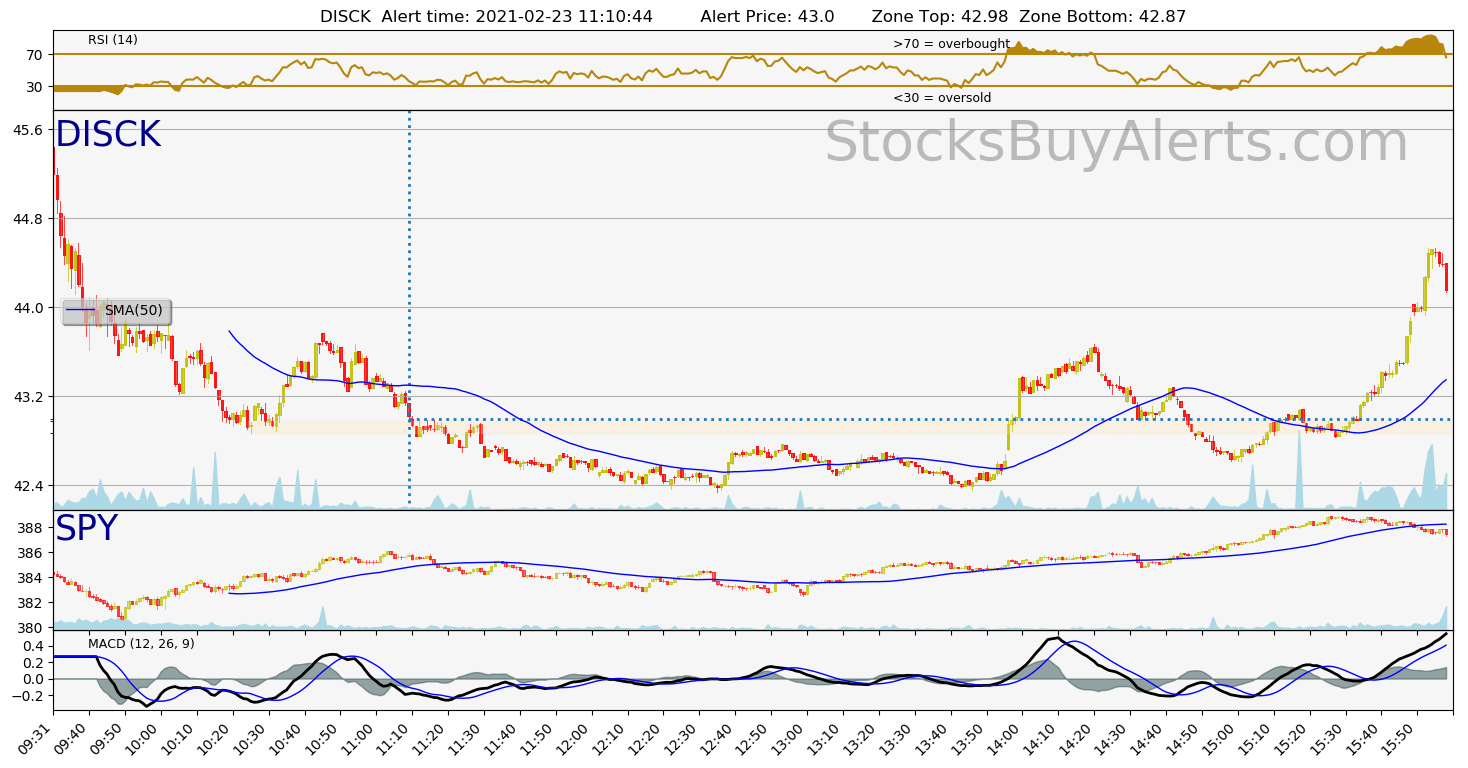
Task: Click the RSI (14) indicator label
Action: point(113,40)
